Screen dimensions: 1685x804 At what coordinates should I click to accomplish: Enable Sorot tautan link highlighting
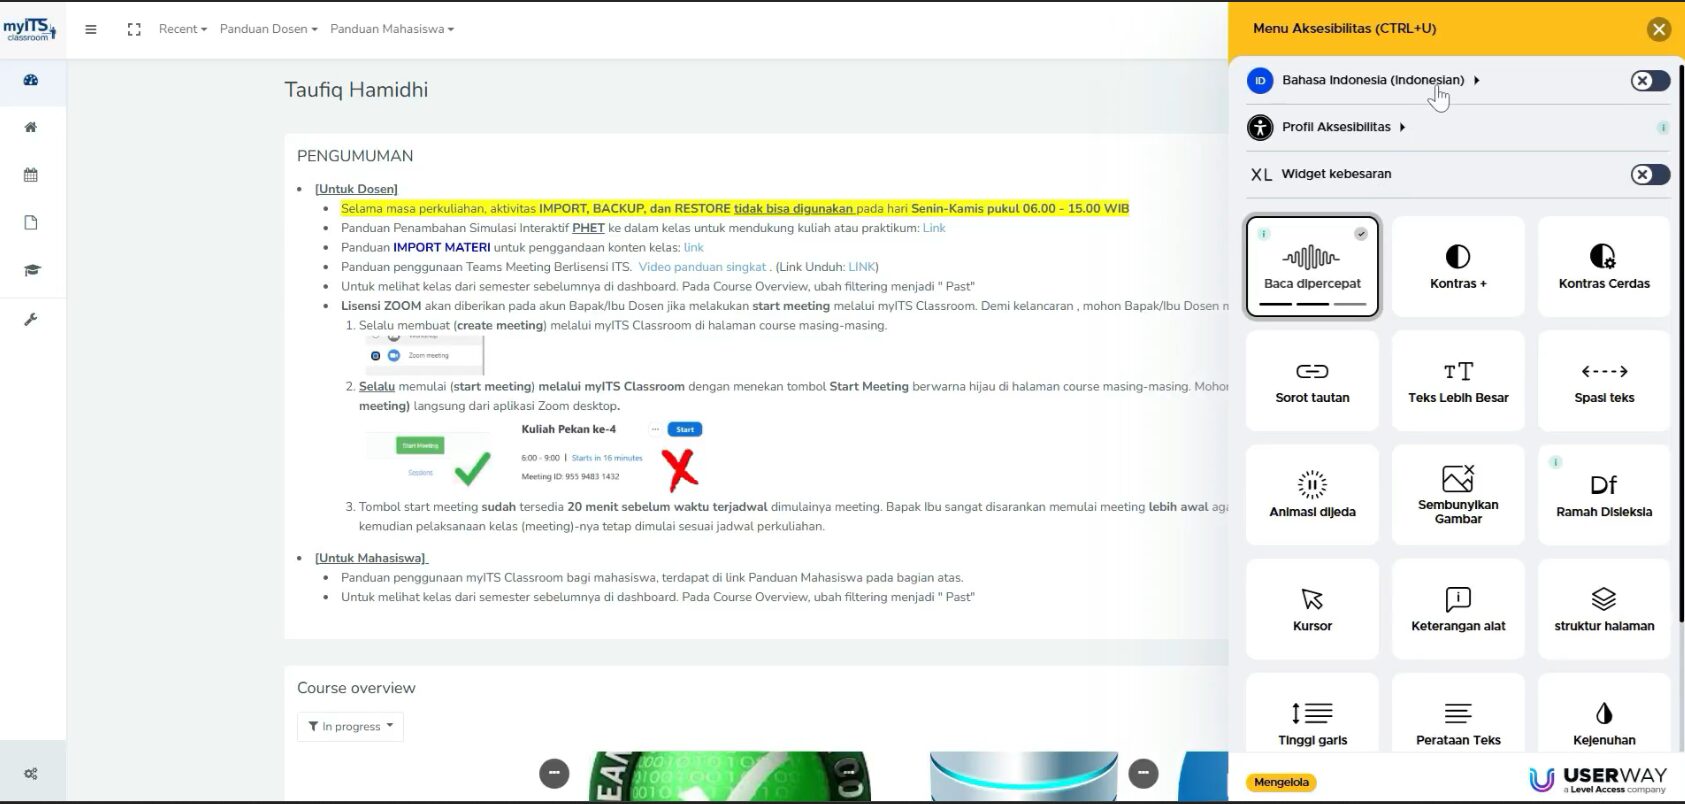point(1312,381)
